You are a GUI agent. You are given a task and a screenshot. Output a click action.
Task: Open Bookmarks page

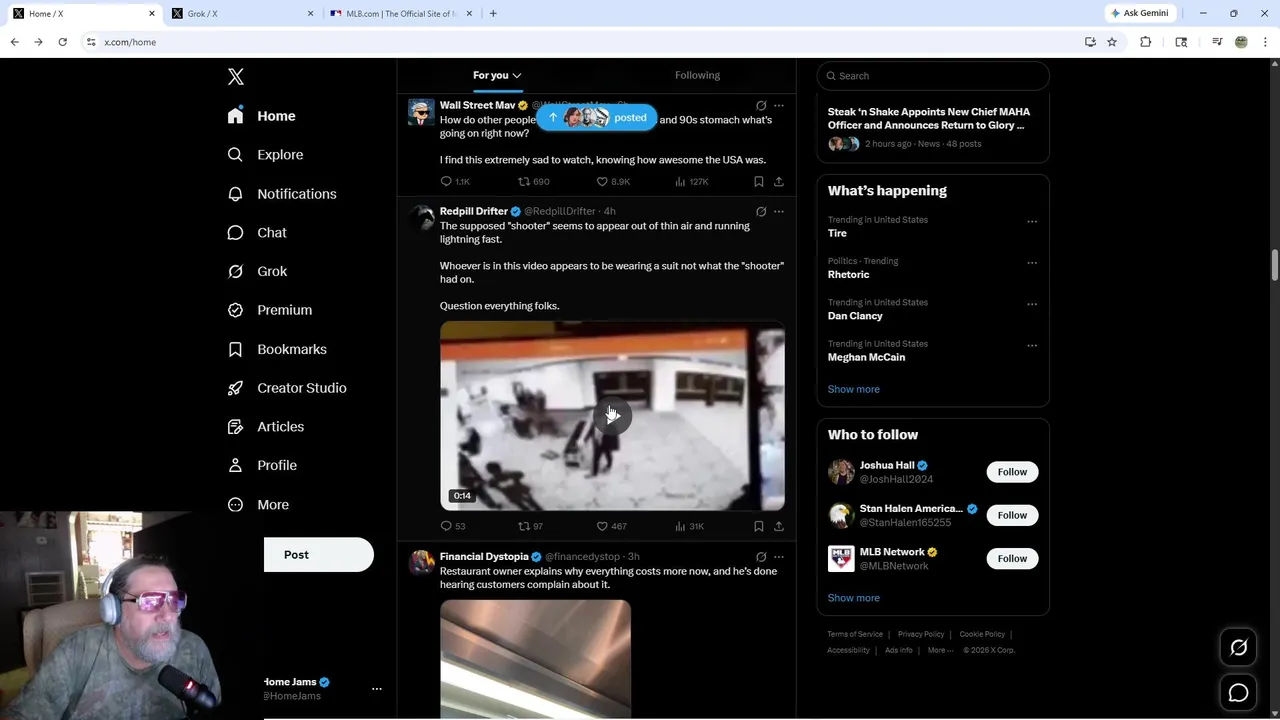pyautogui.click(x=277, y=349)
